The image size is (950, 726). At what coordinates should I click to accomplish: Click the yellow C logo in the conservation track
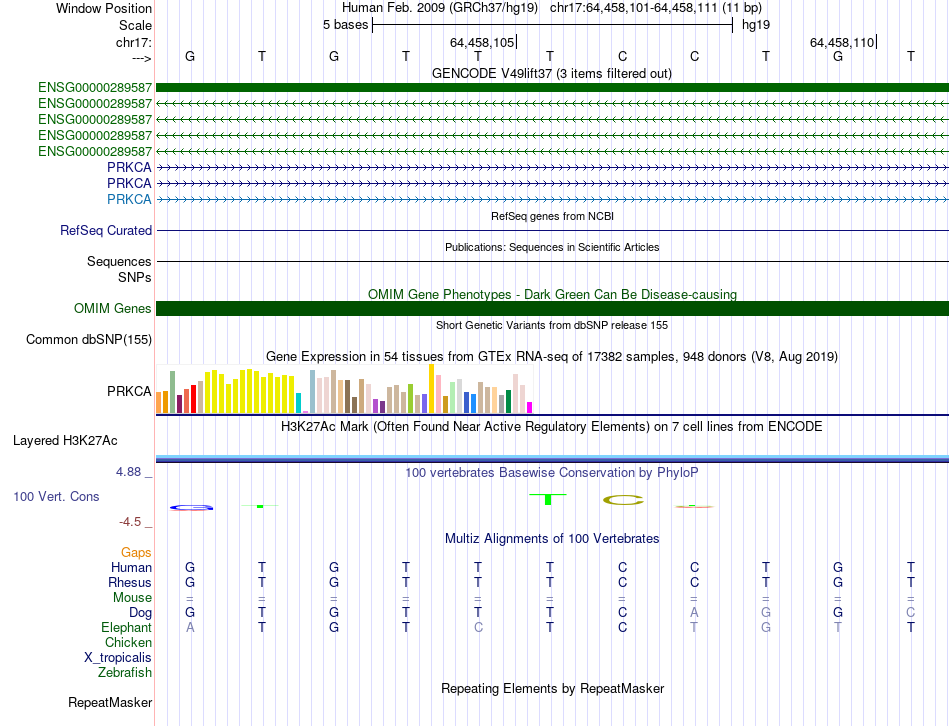pyautogui.click(x=623, y=500)
